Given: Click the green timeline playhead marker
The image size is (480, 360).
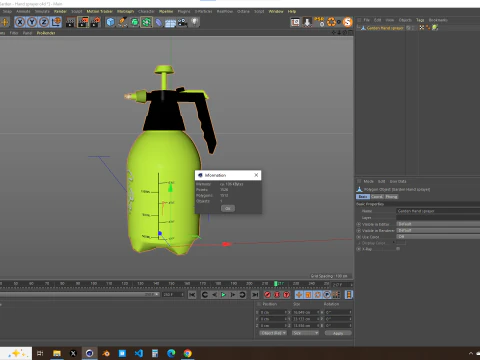Looking at the screenshot, I should [276, 284].
